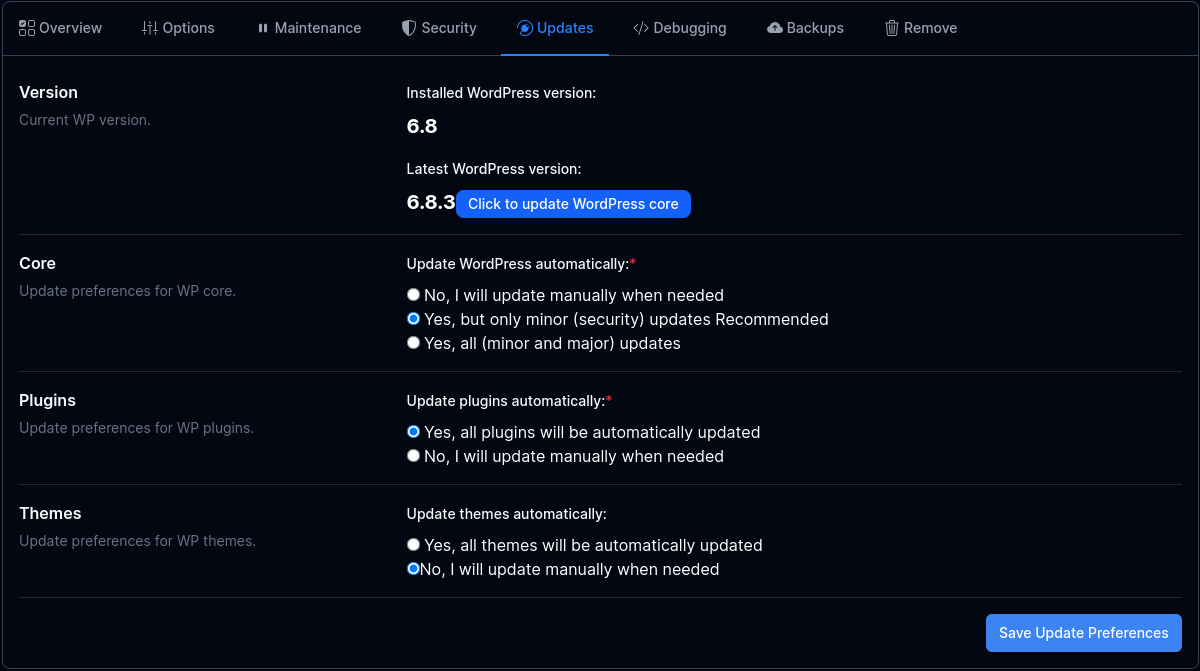
Task: Open the Debugging tab
Action: pos(689,28)
